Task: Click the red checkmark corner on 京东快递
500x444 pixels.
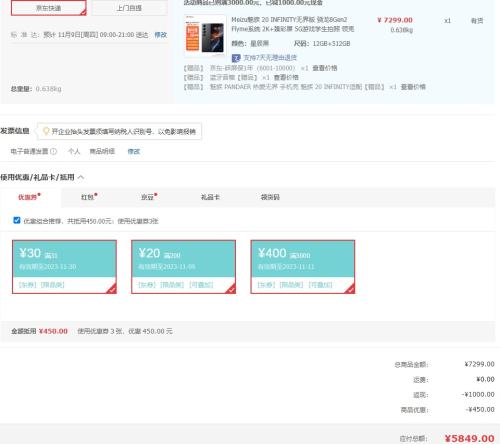Action: click(83, 12)
